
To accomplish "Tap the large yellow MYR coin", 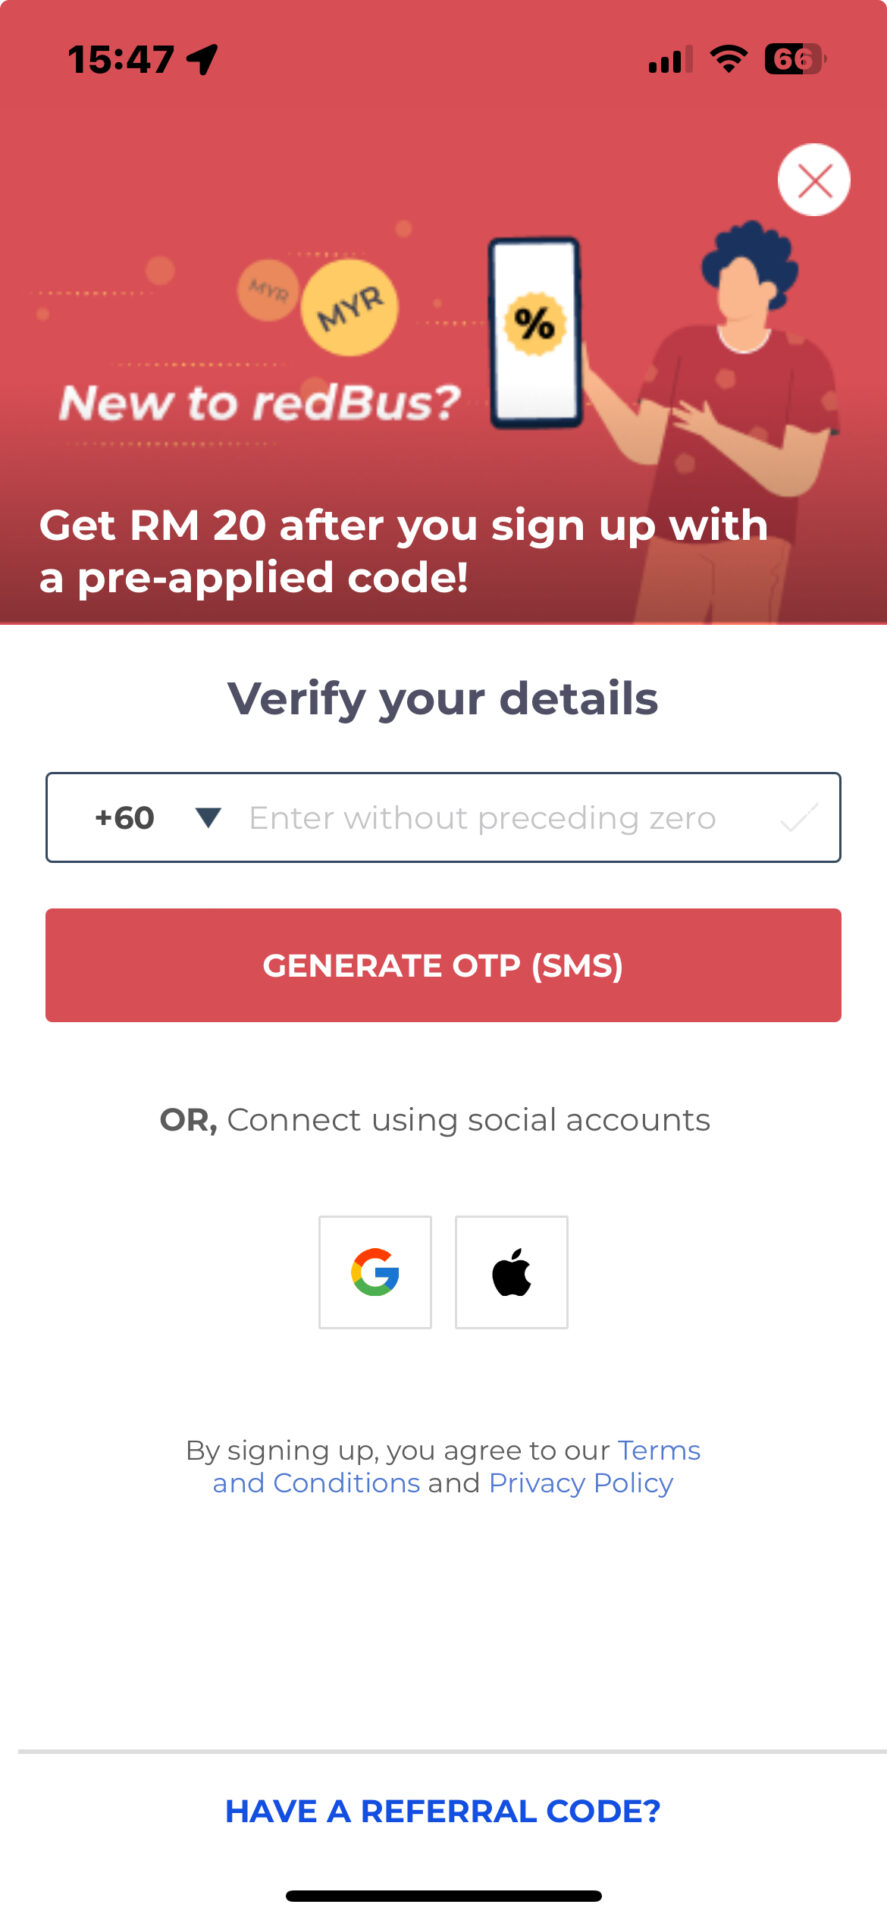I will click(350, 308).
